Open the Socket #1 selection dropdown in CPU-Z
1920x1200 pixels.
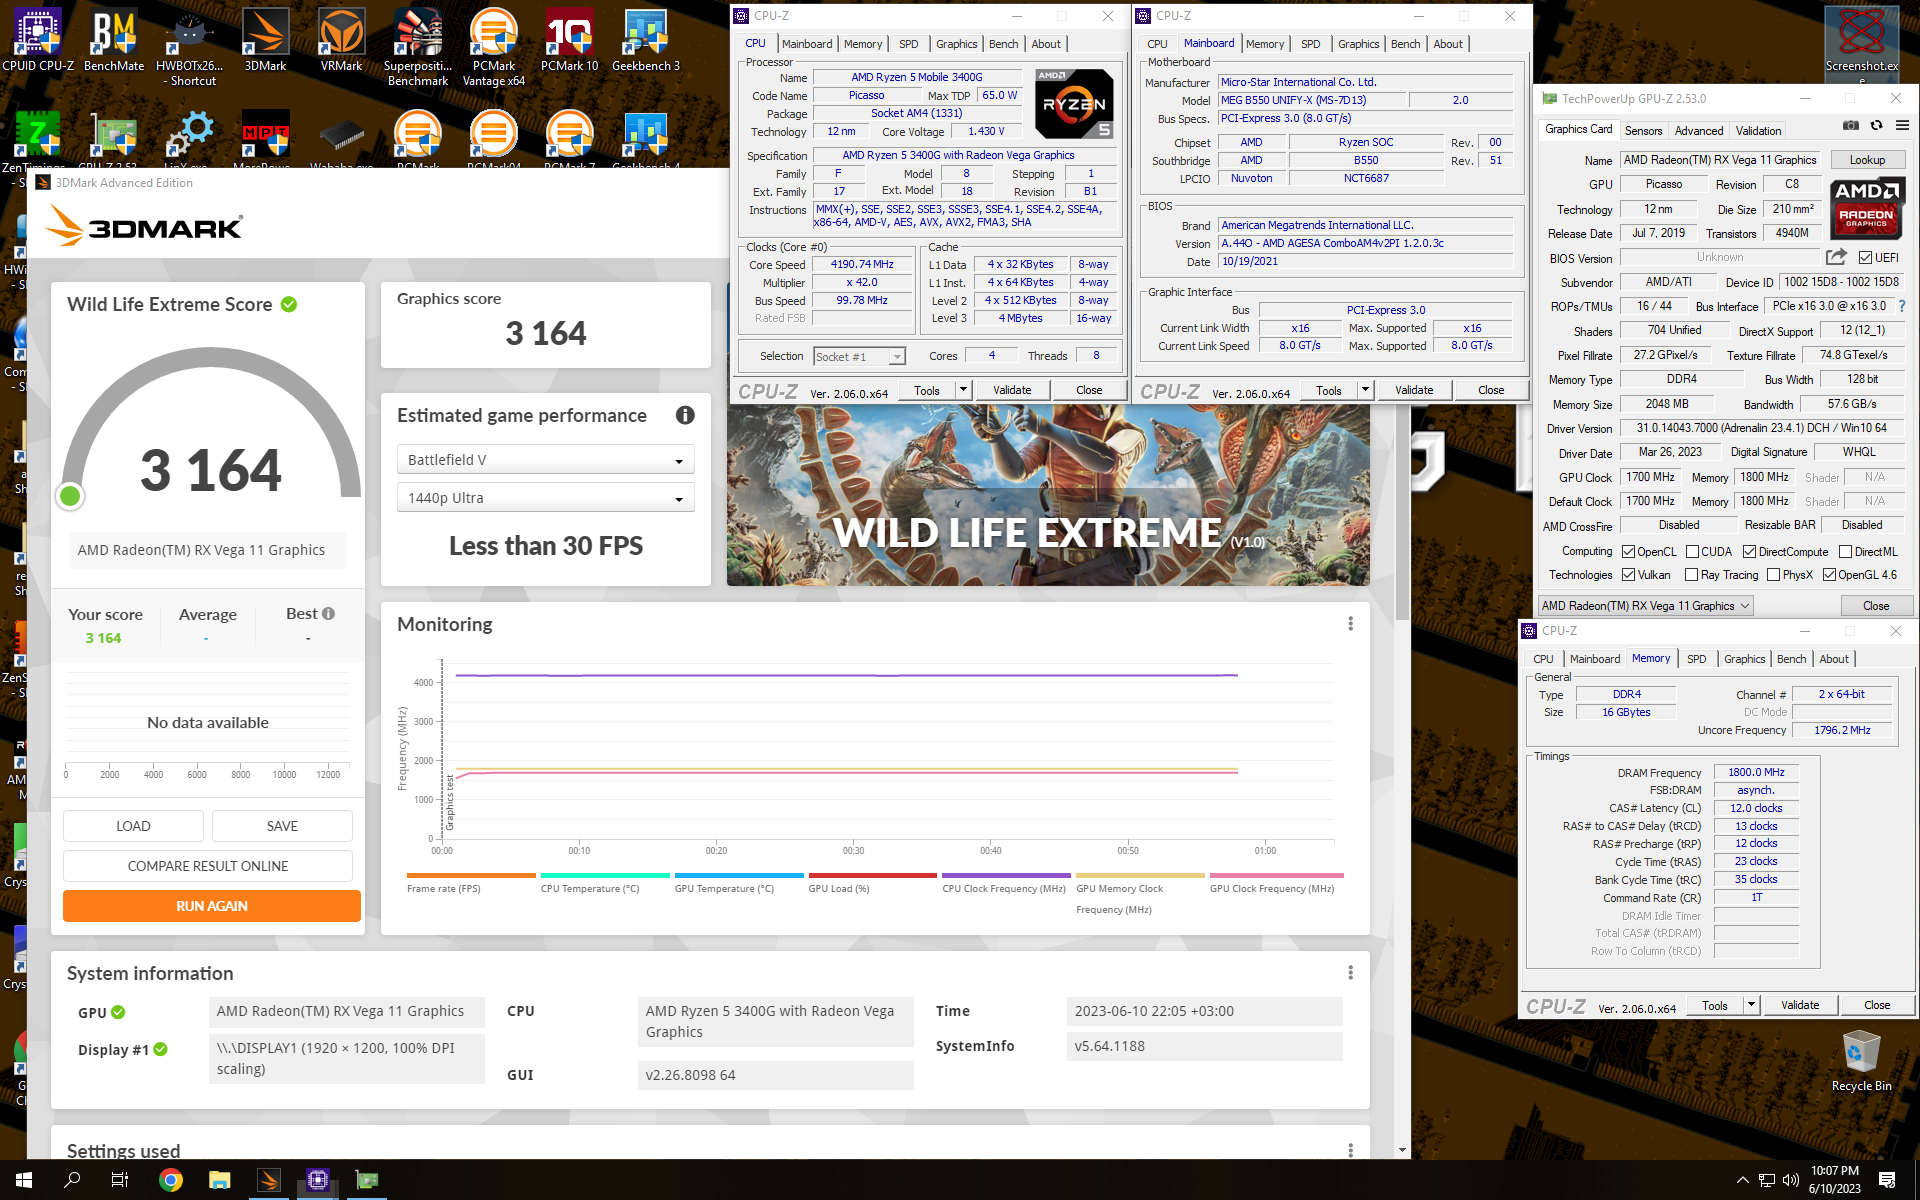859,357
